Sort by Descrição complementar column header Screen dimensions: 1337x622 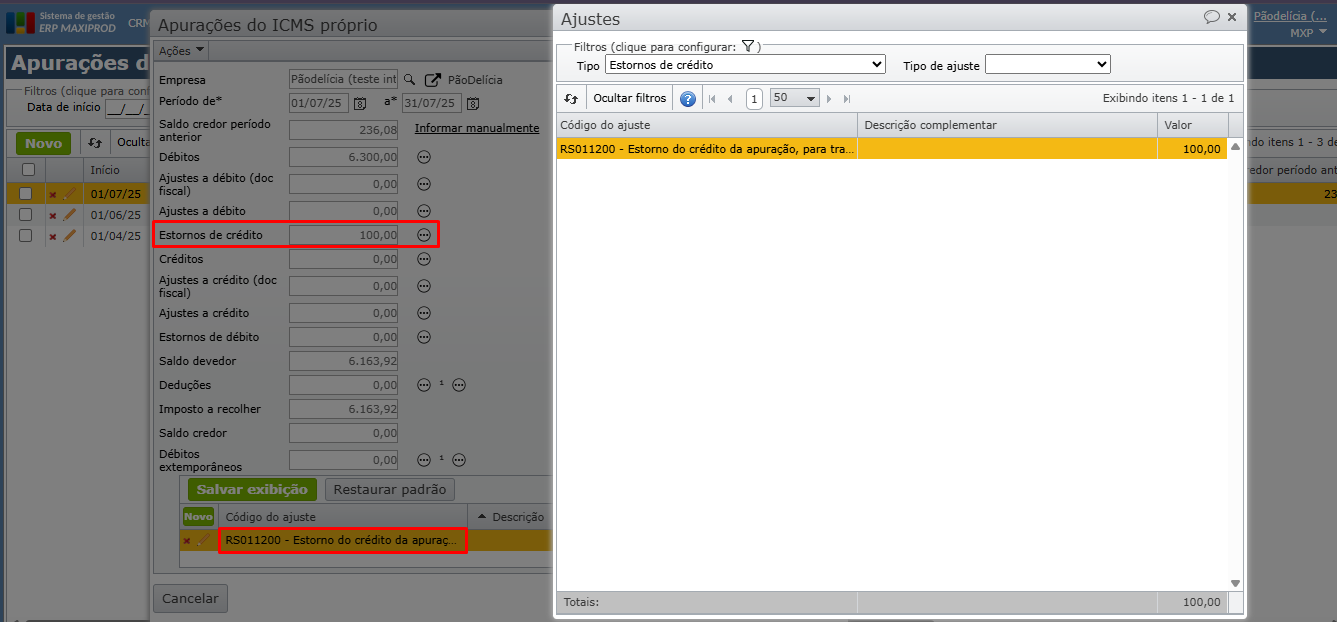[1008, 125]
